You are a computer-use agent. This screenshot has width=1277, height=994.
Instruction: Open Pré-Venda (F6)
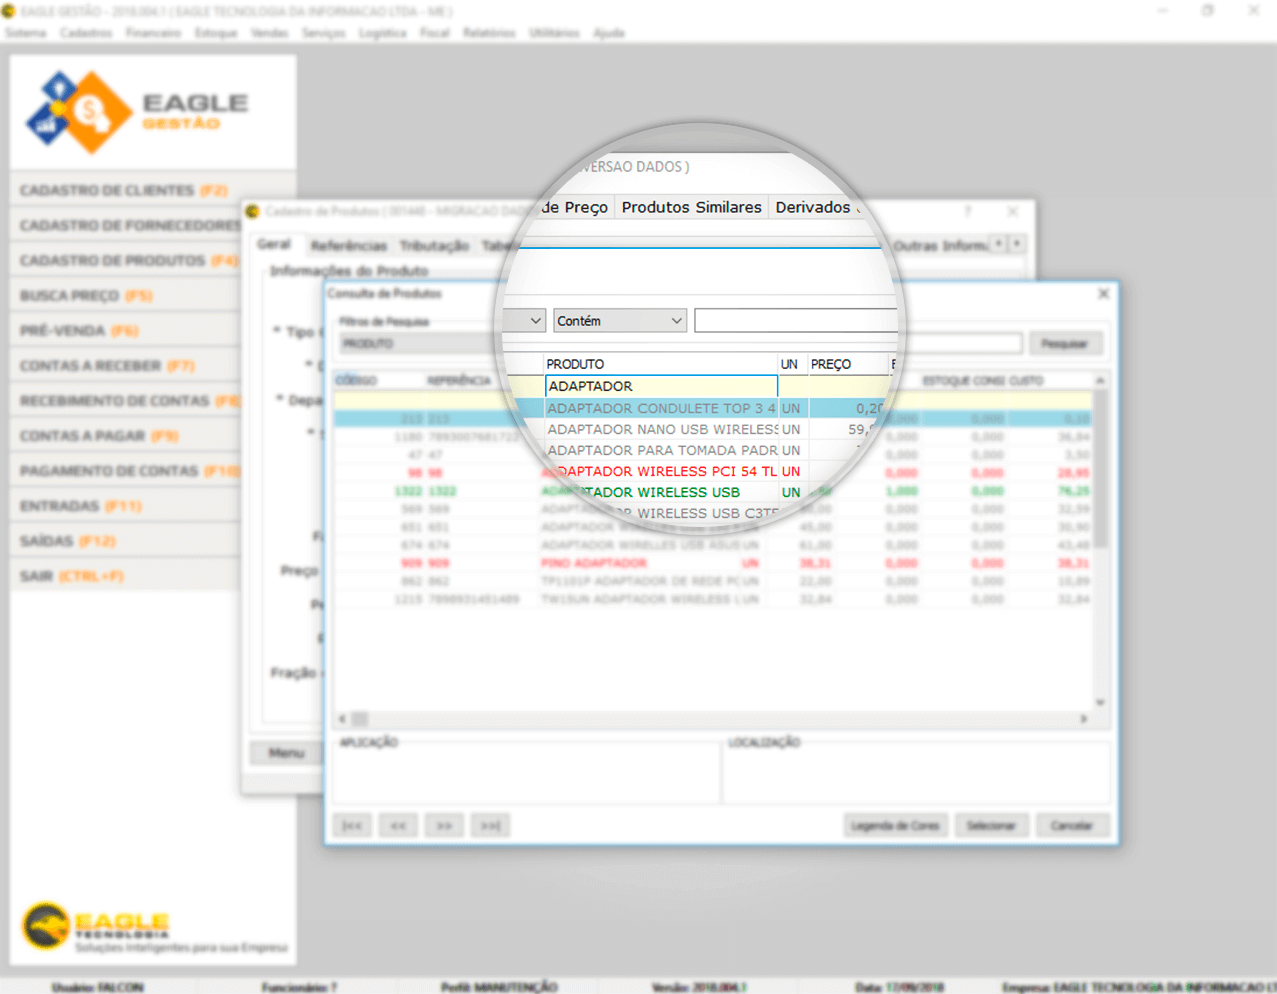125,330
